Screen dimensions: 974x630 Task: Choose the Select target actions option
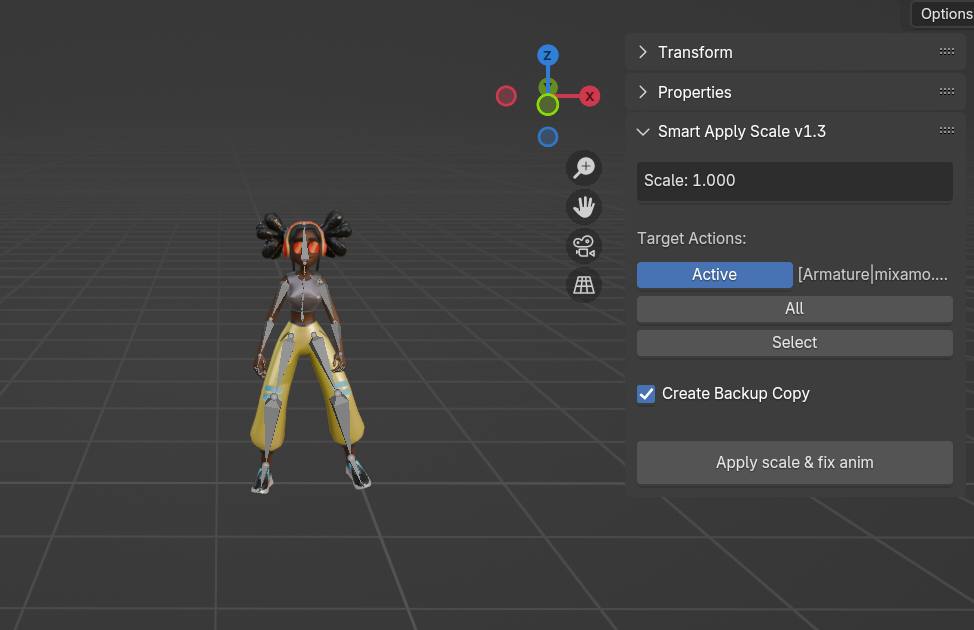click(794, 342)
